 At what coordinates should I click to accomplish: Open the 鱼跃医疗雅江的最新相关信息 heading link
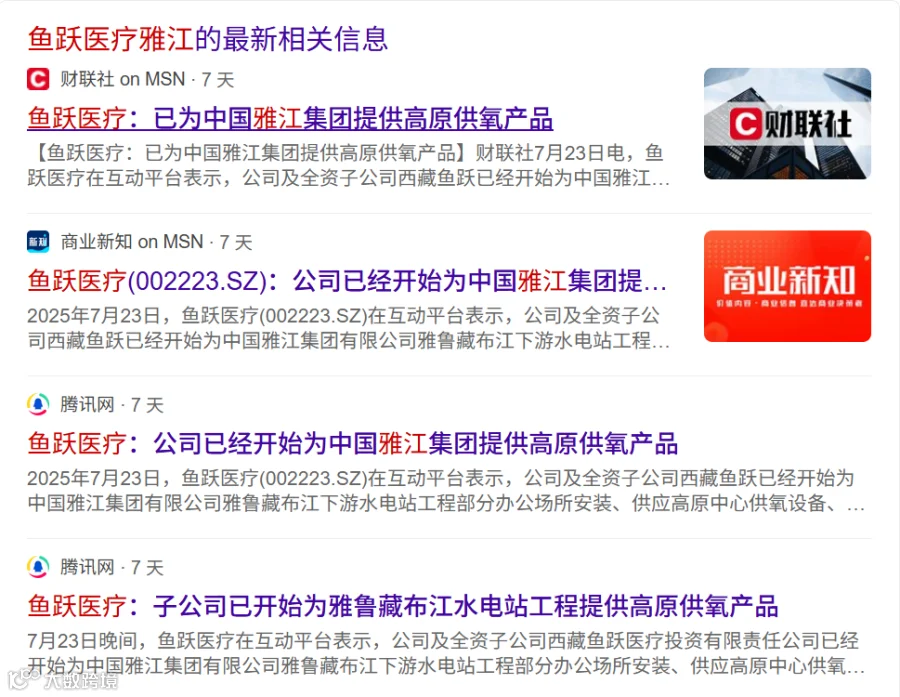[x=208, y=39]
